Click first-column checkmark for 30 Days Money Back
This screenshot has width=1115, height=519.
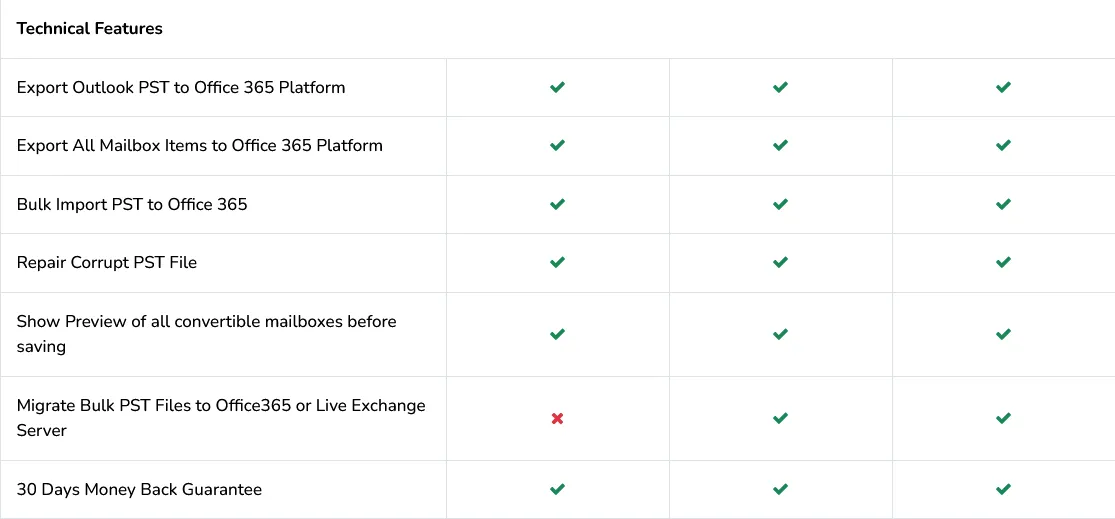(x=557, y=489)
